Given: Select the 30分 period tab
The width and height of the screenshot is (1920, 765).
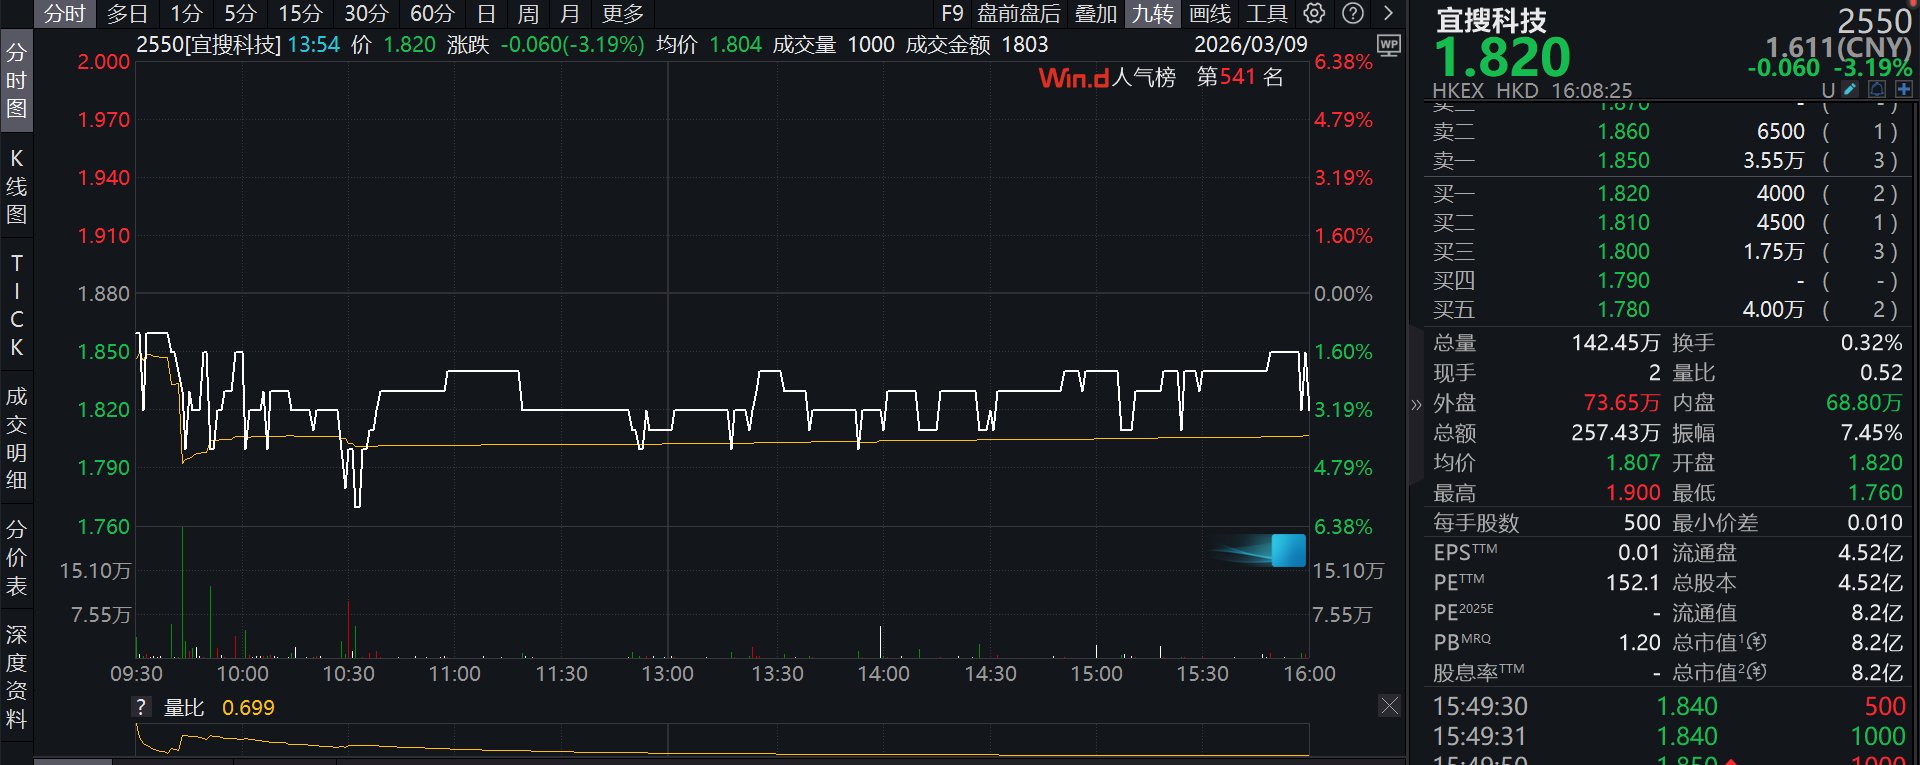Looking at the screenshot, I should click(366, 13).
